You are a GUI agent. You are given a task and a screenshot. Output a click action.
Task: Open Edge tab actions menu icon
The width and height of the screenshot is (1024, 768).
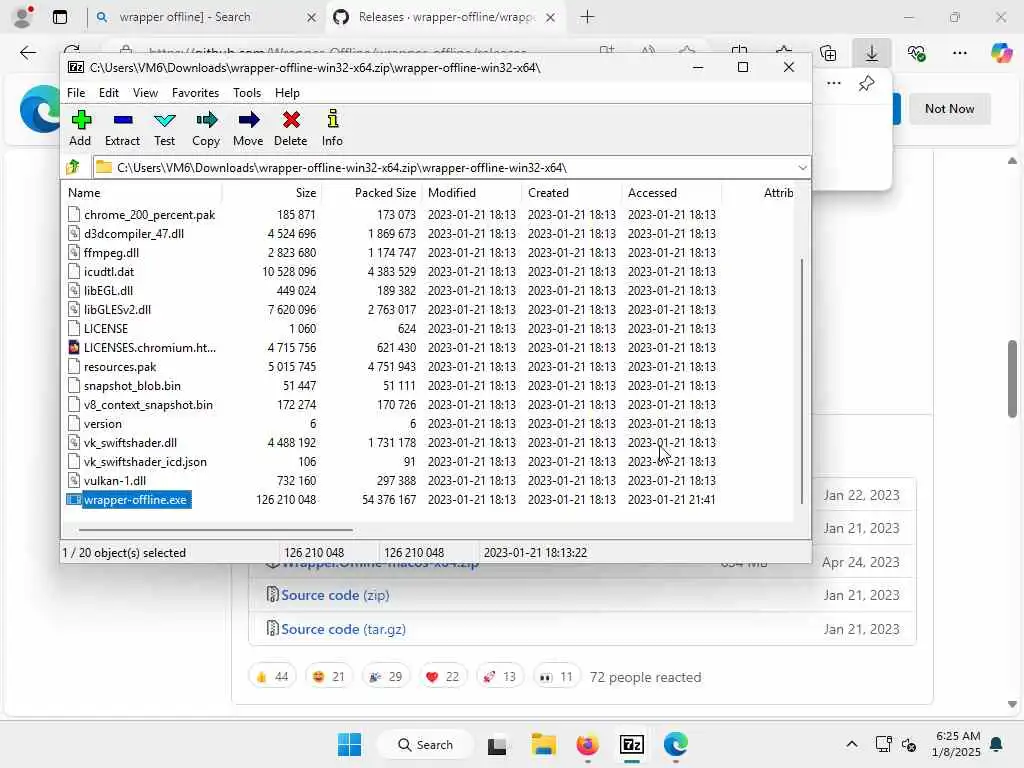tap(59, 17)
